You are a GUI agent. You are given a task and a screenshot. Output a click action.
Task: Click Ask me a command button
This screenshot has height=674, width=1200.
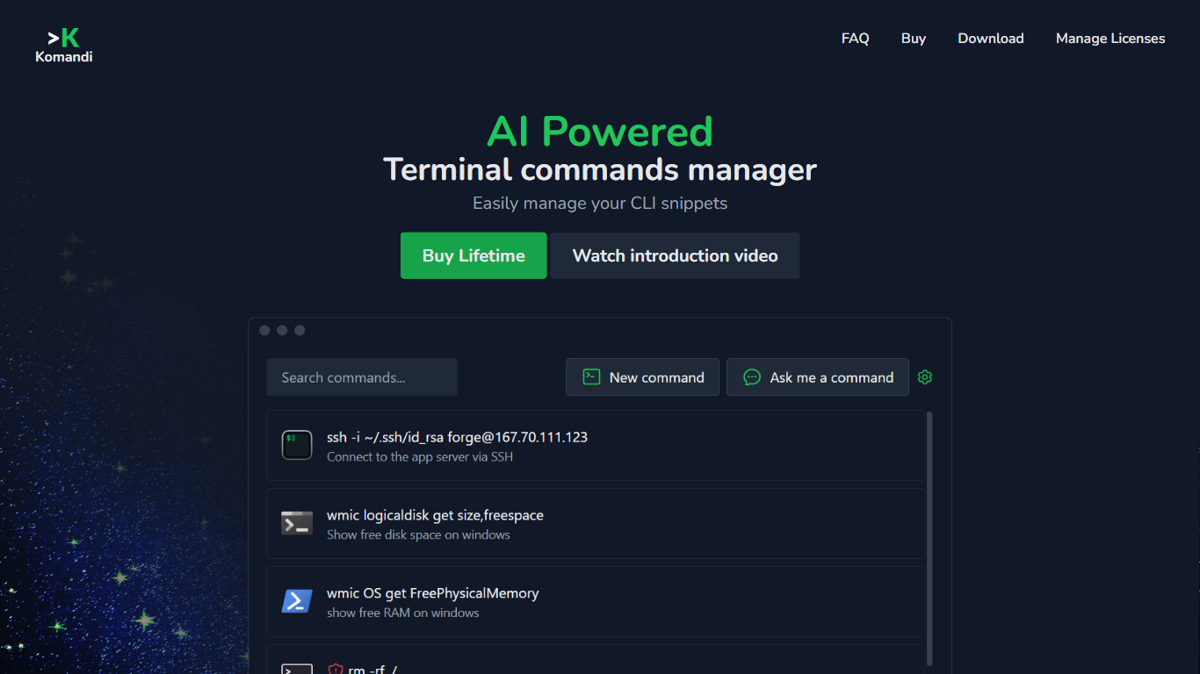click(x=817, y=377)
